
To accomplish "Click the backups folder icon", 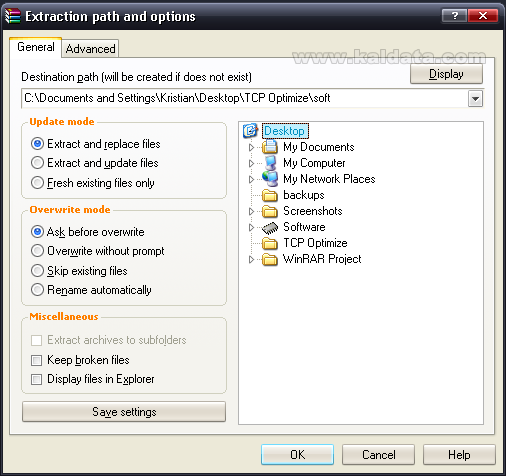I will click(x=270, y=195).
